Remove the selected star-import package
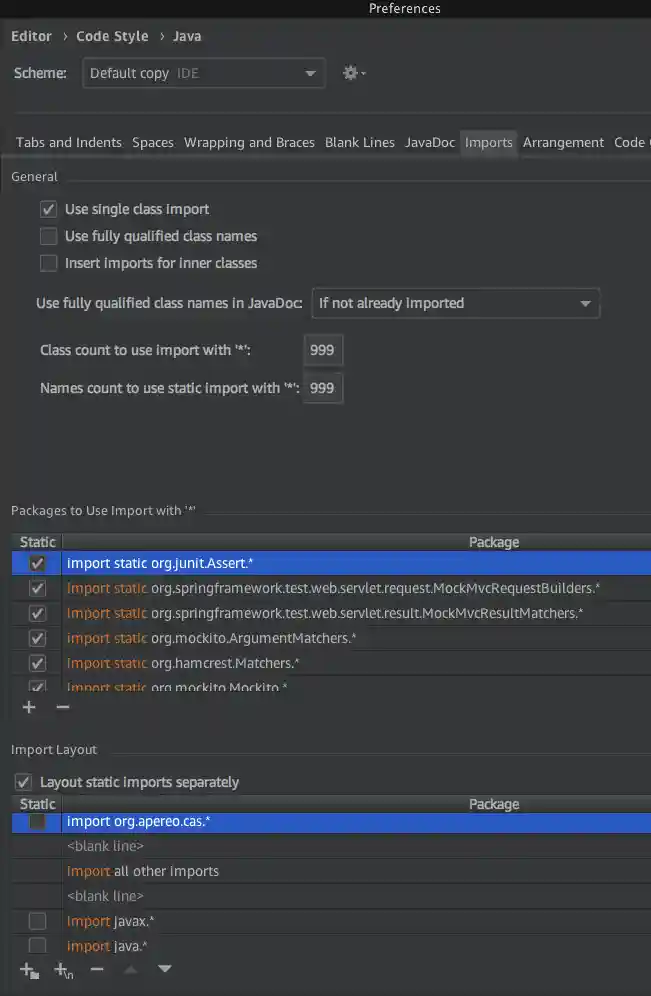Image resolution: width=651 pixels, height=996 pixels. click(63, 707)
